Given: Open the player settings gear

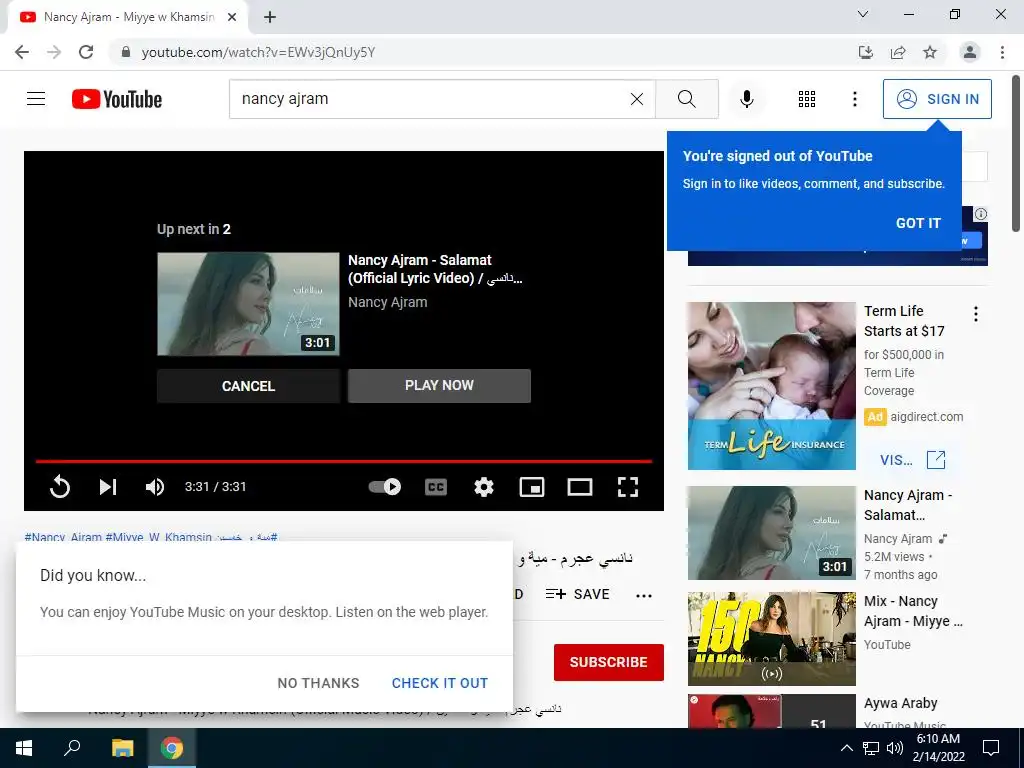Looking at the screenshot, I should click(x=483, y=487).
